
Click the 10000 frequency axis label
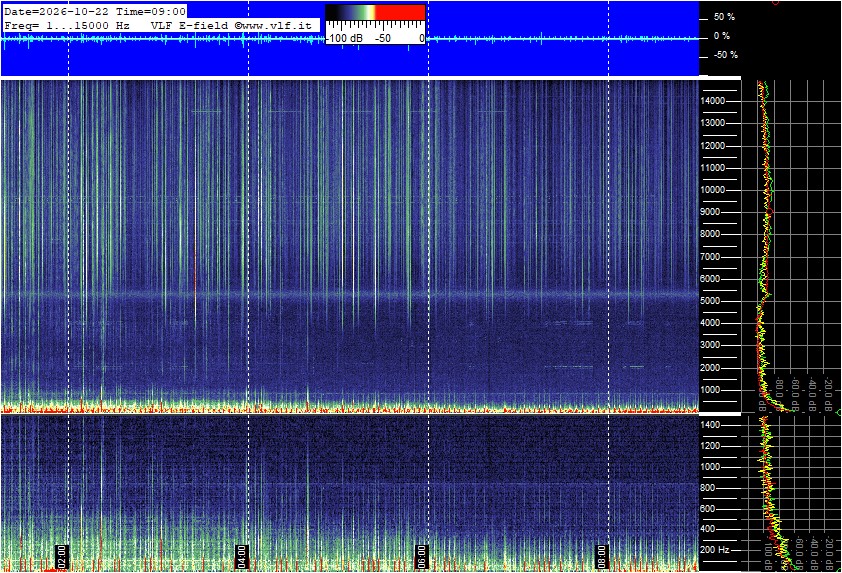713,190
